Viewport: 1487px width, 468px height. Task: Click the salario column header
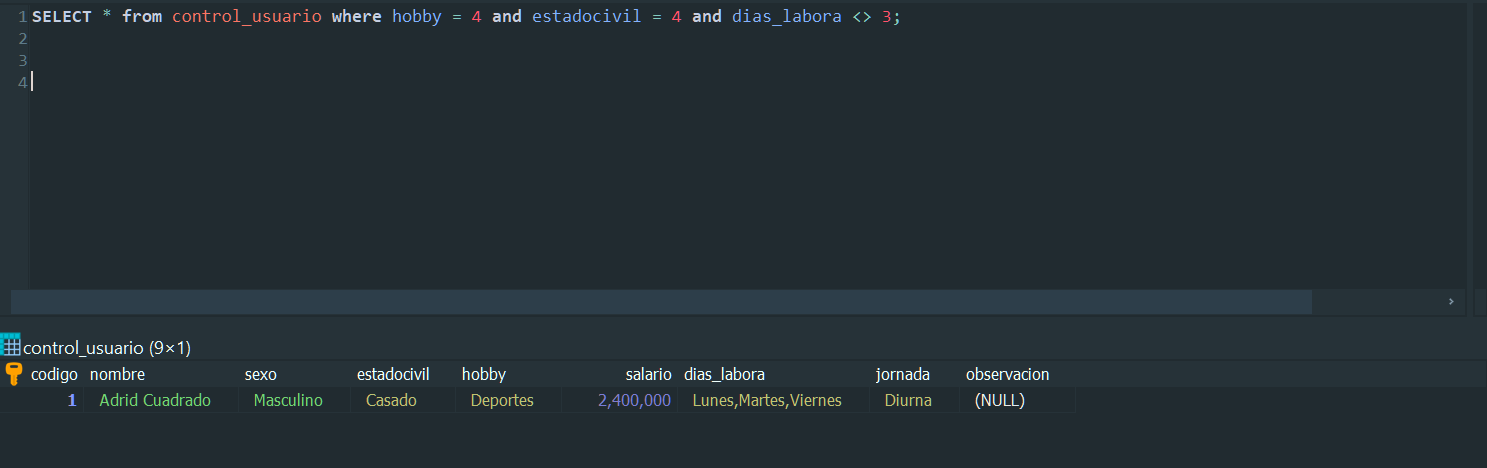(649, 374)
